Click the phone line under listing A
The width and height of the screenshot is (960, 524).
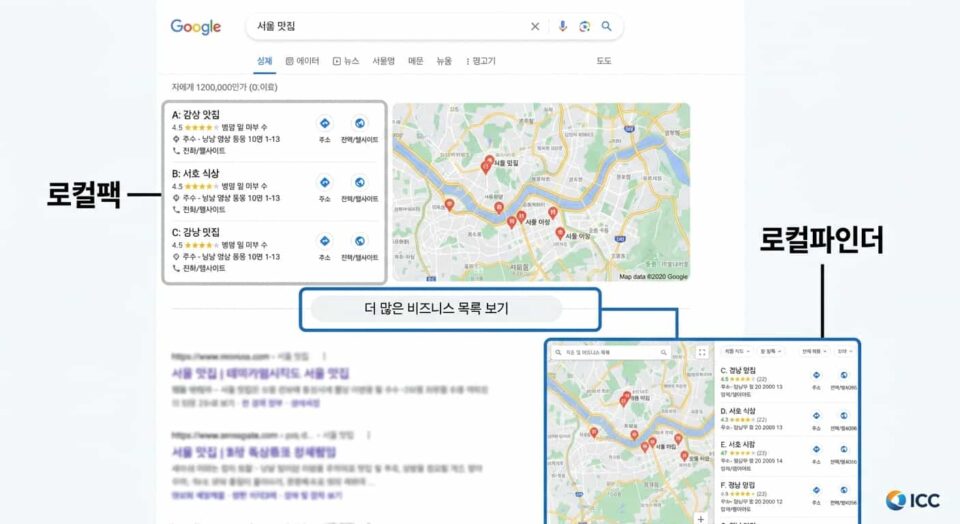[199, 151]
